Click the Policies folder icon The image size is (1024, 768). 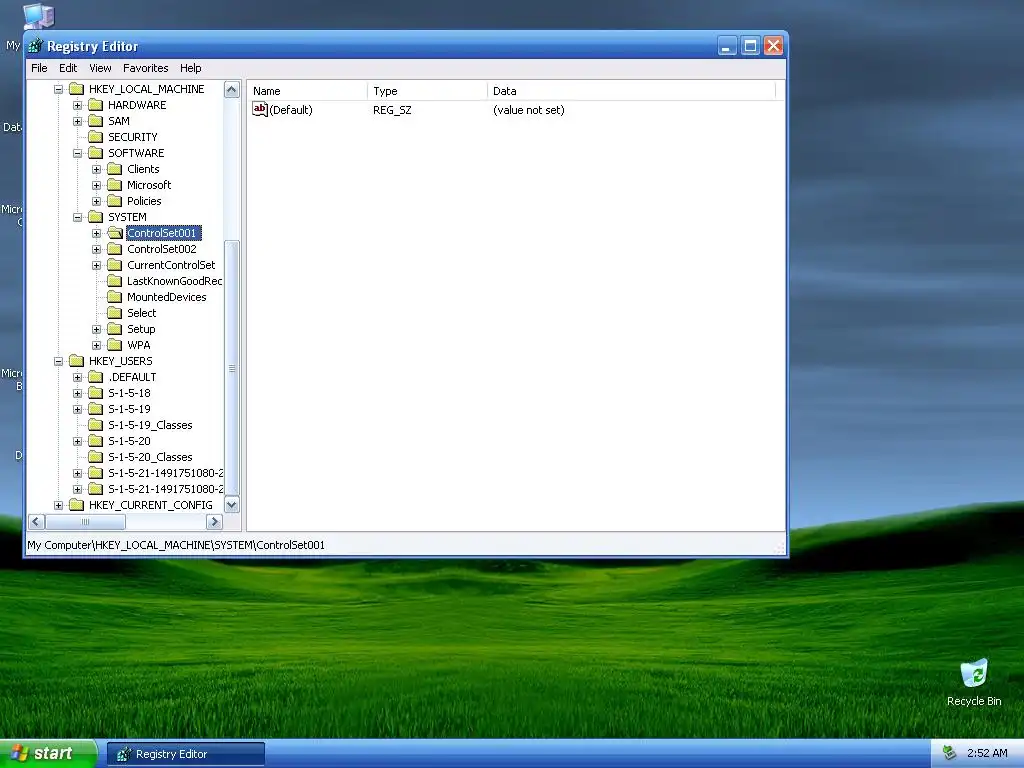(x=114, y=200)
